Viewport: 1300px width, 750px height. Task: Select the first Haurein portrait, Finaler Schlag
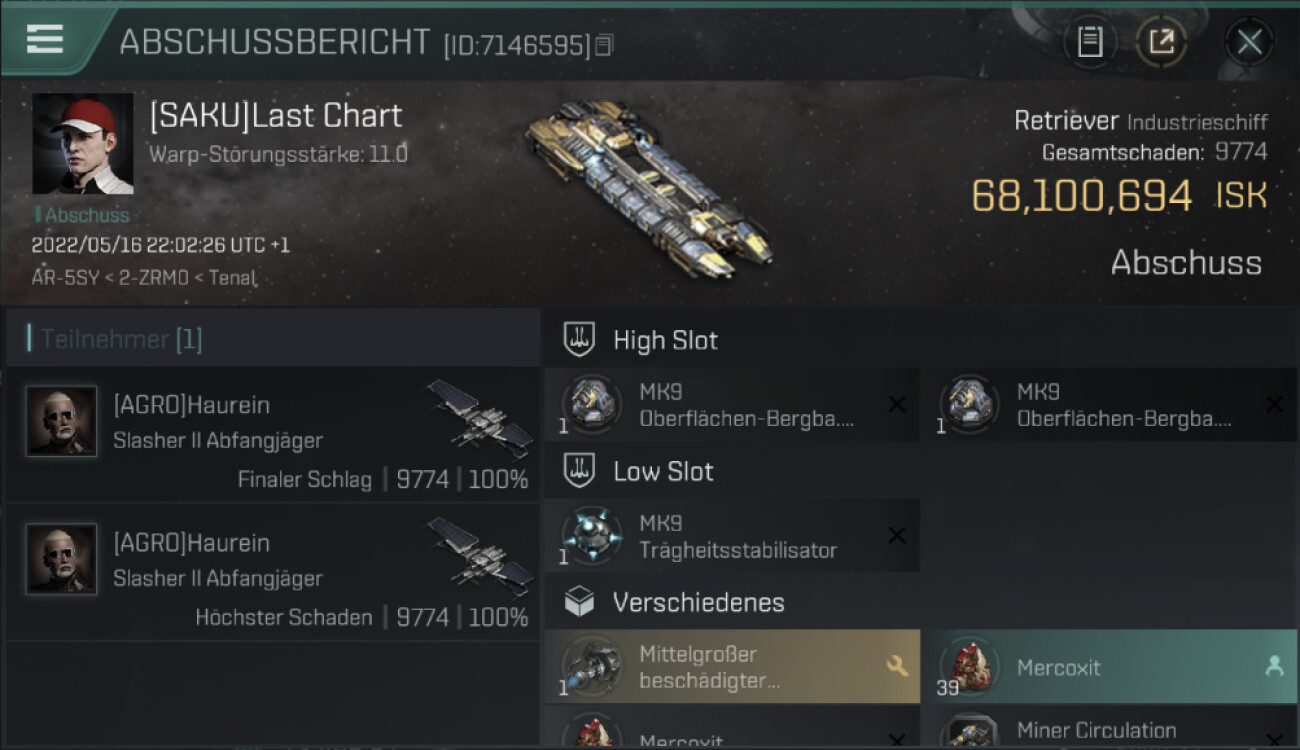click(61, 421)
